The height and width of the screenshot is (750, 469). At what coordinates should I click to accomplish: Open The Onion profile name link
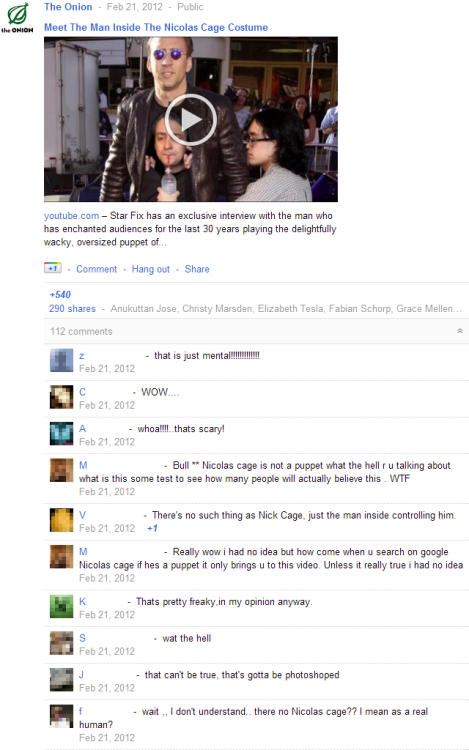pyautogui.click(x=68, y=7)
